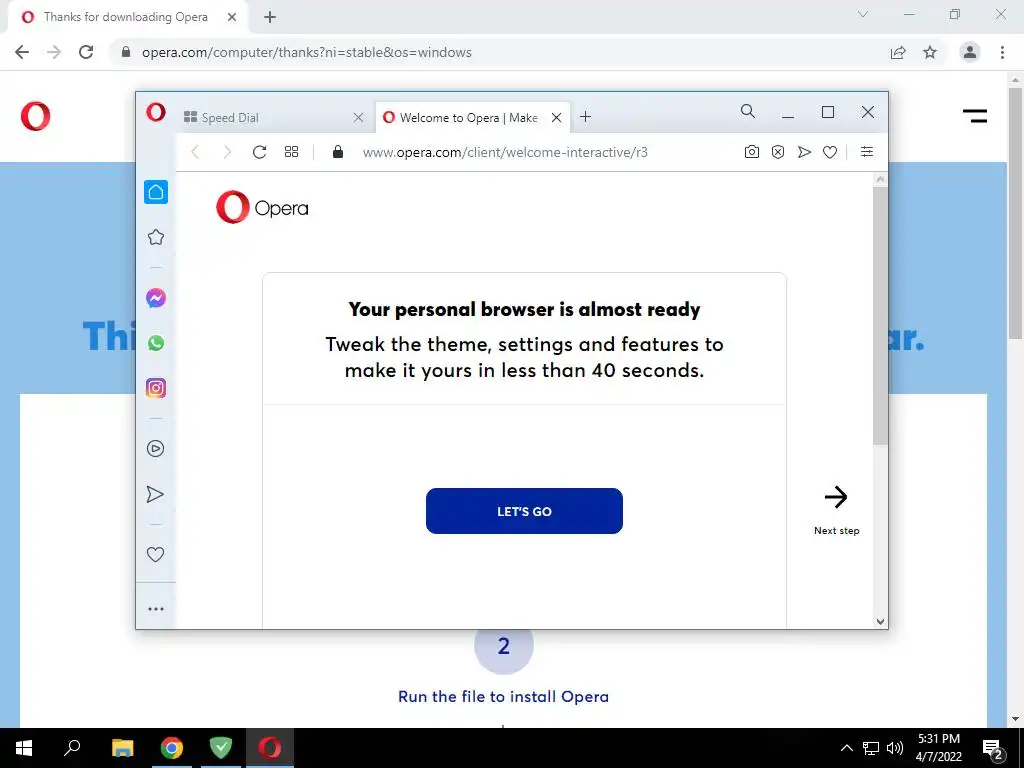Click the Opera sidebar home icon
Screen dimensions: 1024x768
(x=155, y=192)
